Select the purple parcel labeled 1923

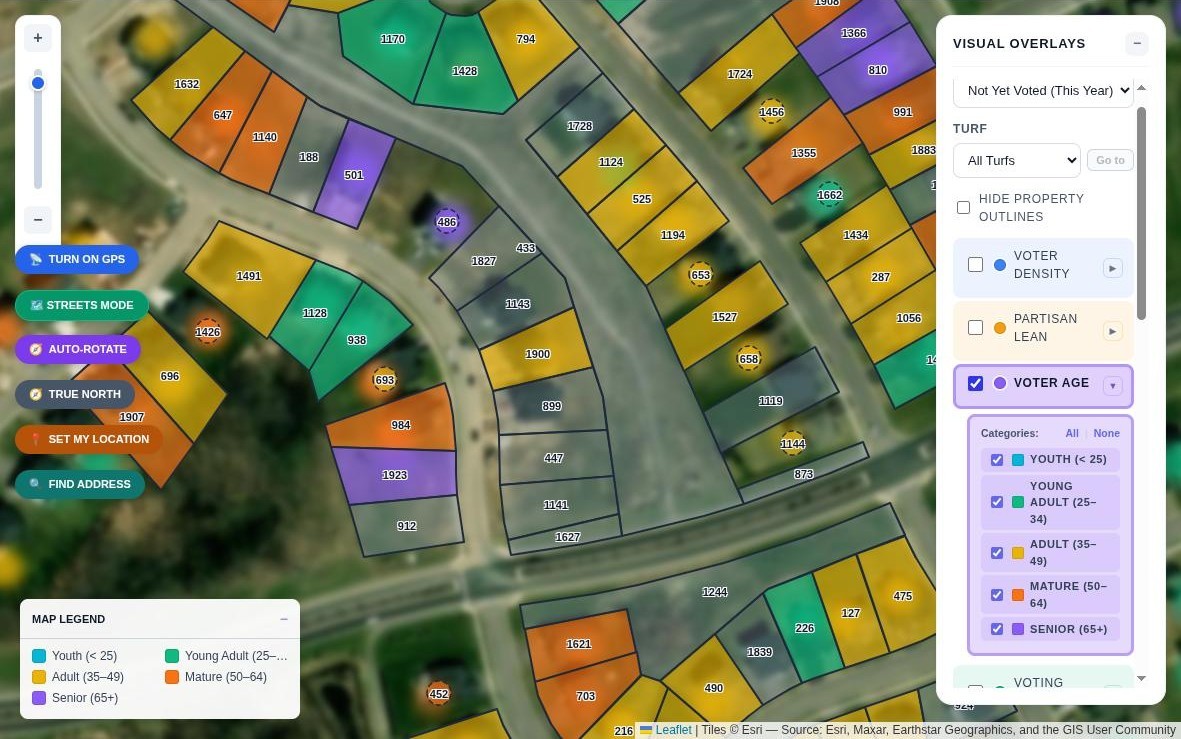click(395, 475)
